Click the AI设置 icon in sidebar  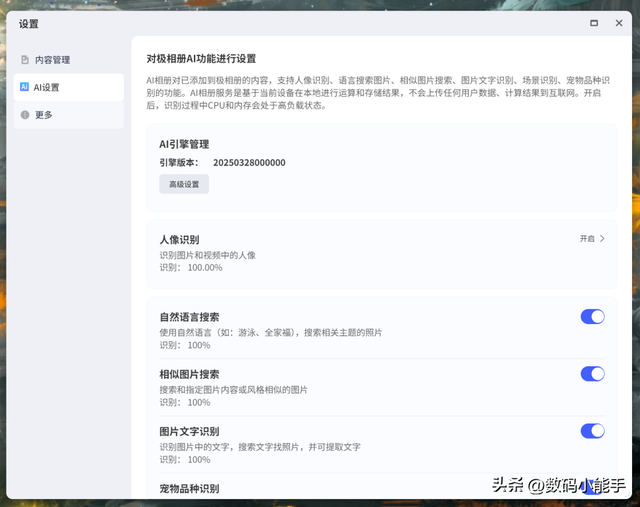(x=25, y=87)
